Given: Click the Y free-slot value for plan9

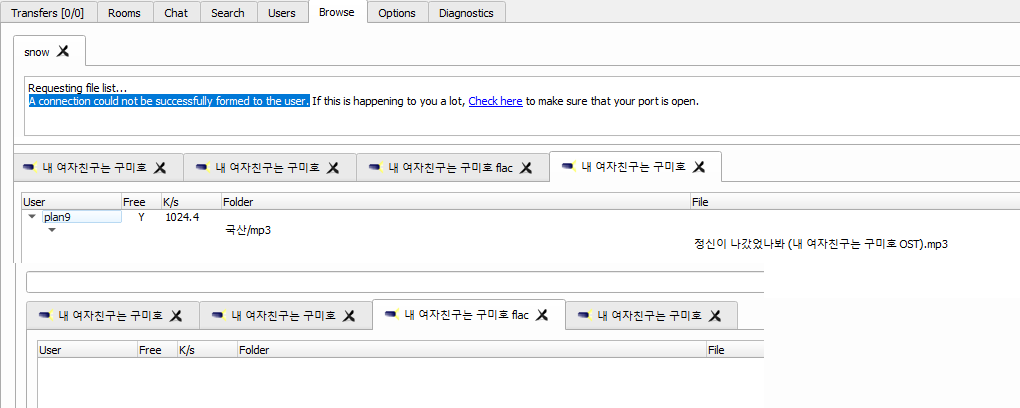Looking at the screenshot, I should (141, 217).
